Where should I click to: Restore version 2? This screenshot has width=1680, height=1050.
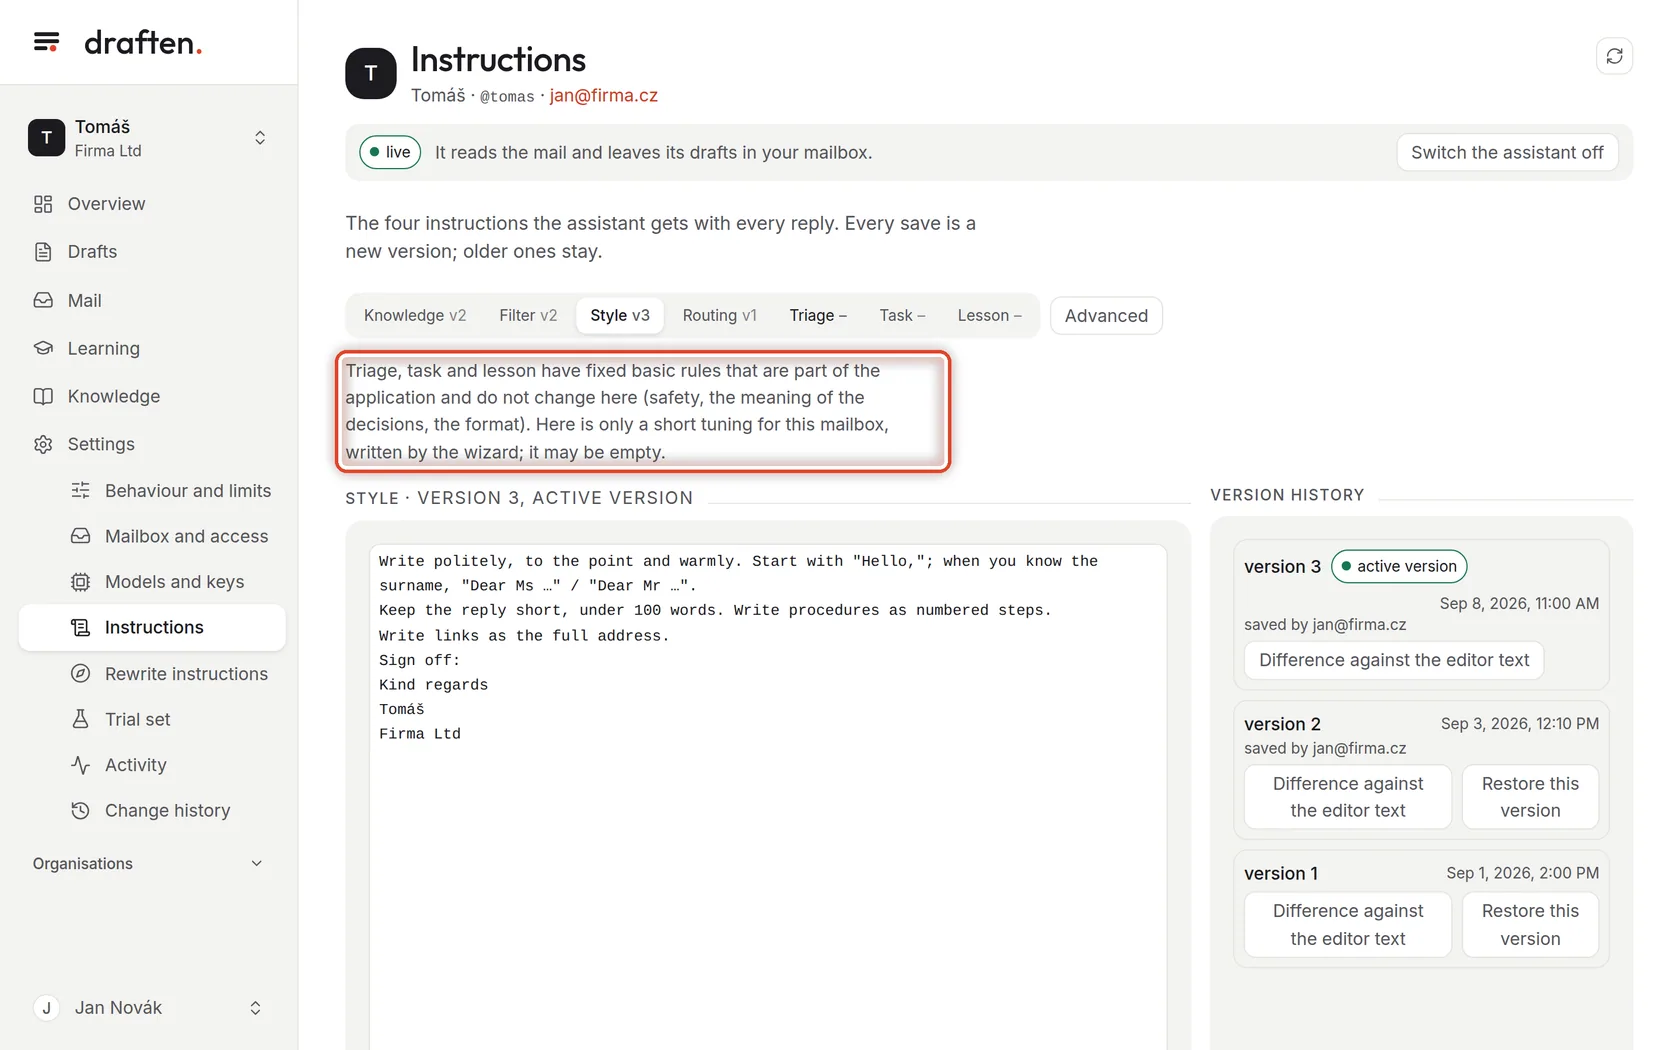[1530, 797]
